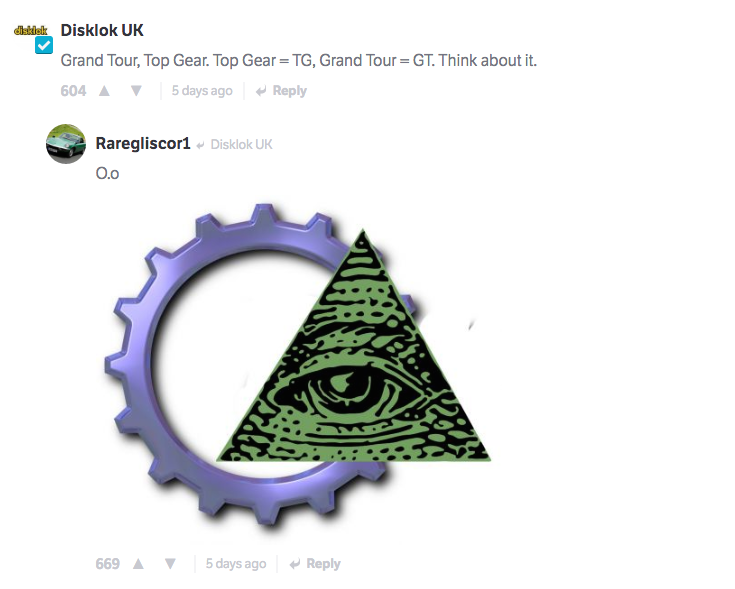Image resolution: width=735 pixels, height=589 pixels.
Task: Open timestamp '5 days ago' beside 604
Action: (202, 90)
